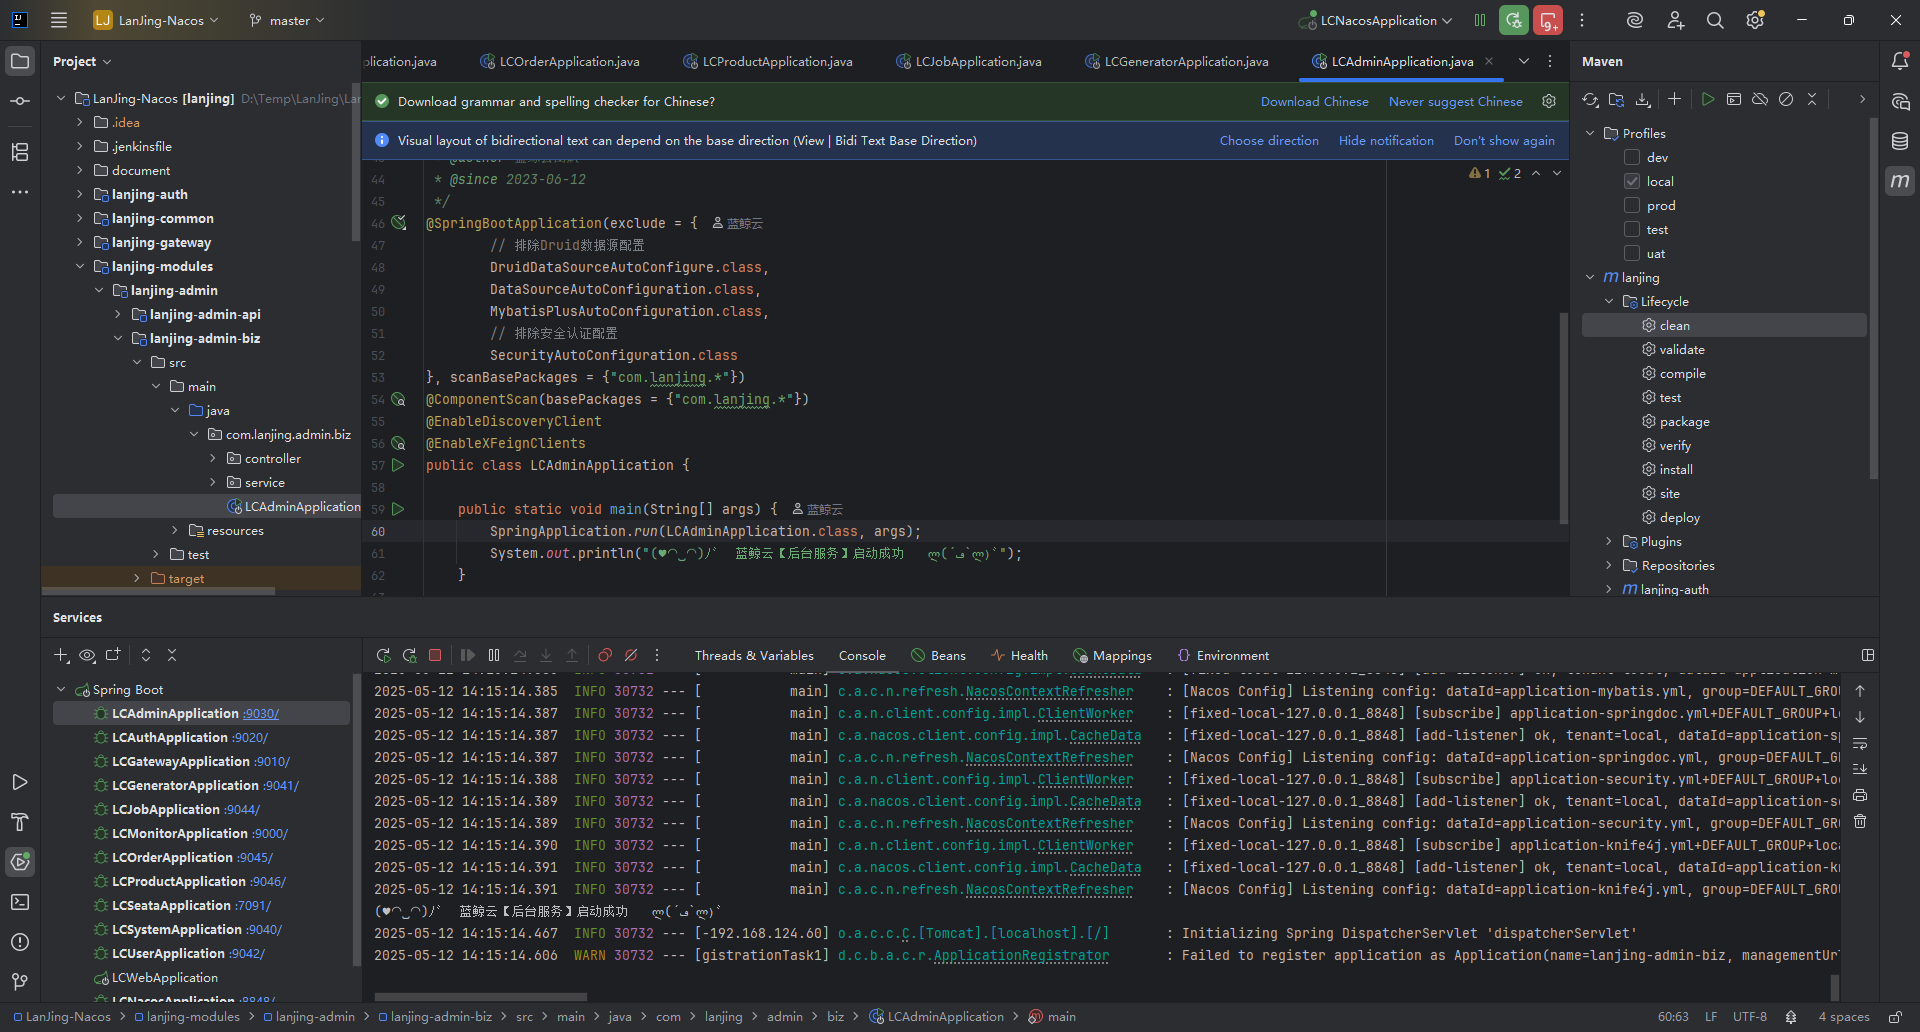Open the LanJing-Nacos project dropdown

[158, 20]
